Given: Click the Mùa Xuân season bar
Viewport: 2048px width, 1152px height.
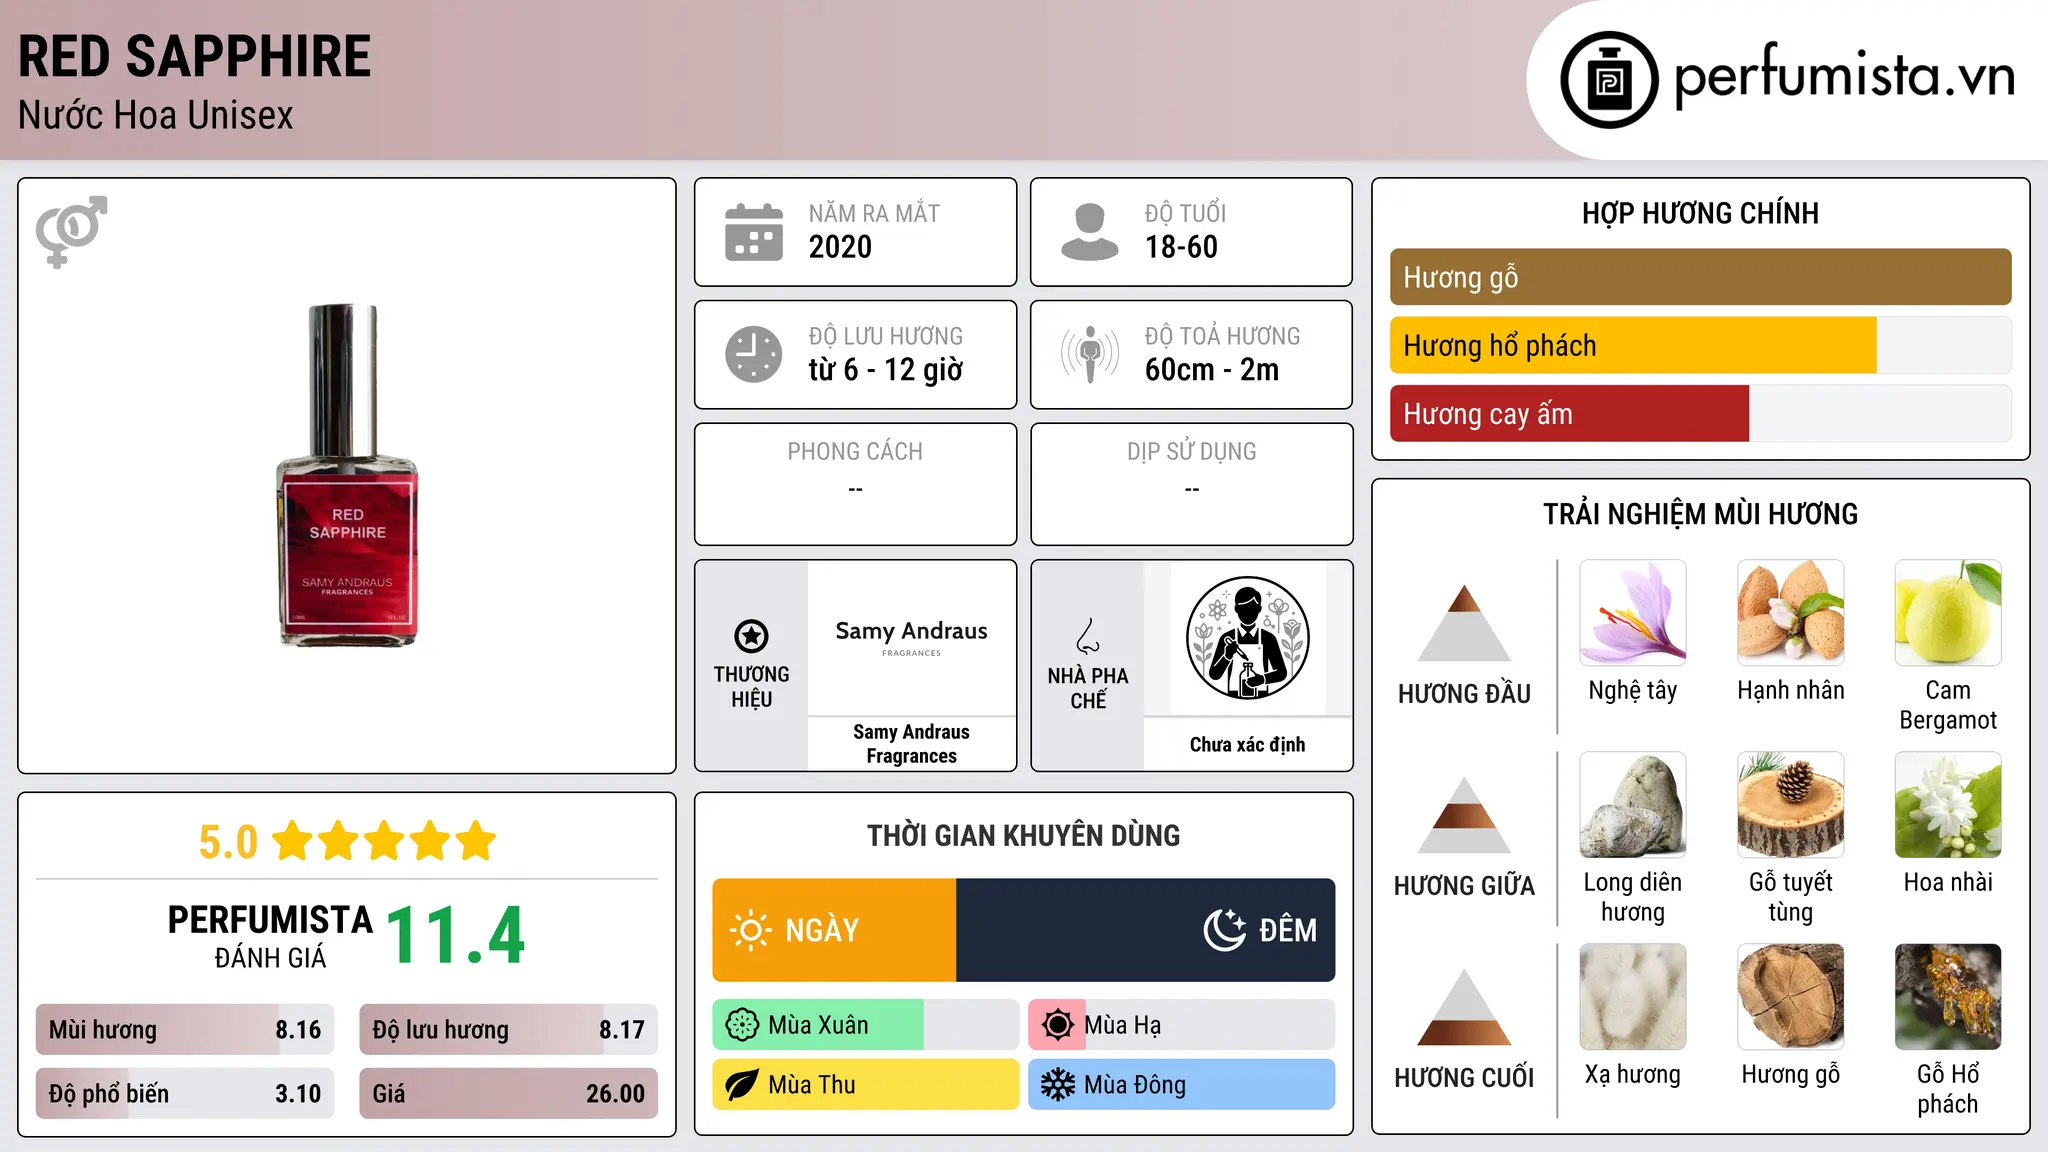Looking at the screenshot, I should pyautogui.click(x=865, y=1025).
